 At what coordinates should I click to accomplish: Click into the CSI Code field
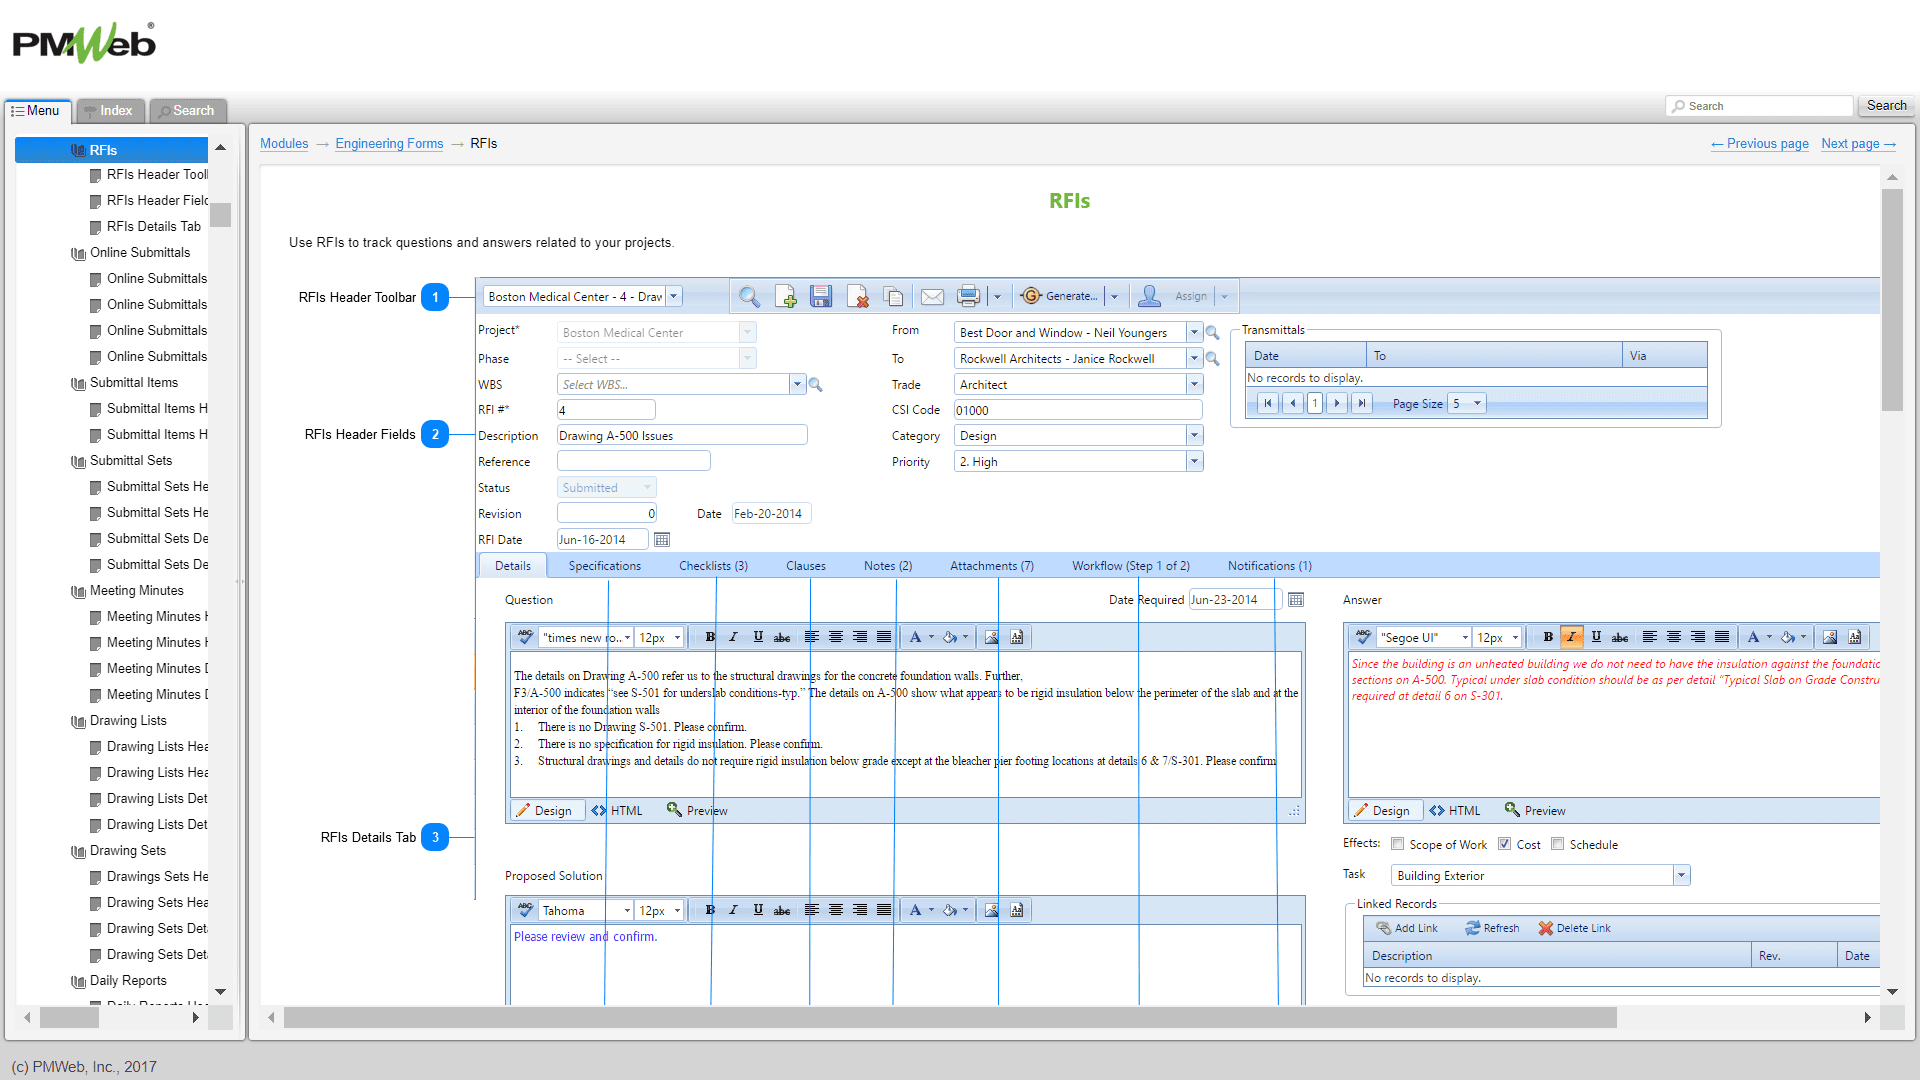coord(1078,410)
